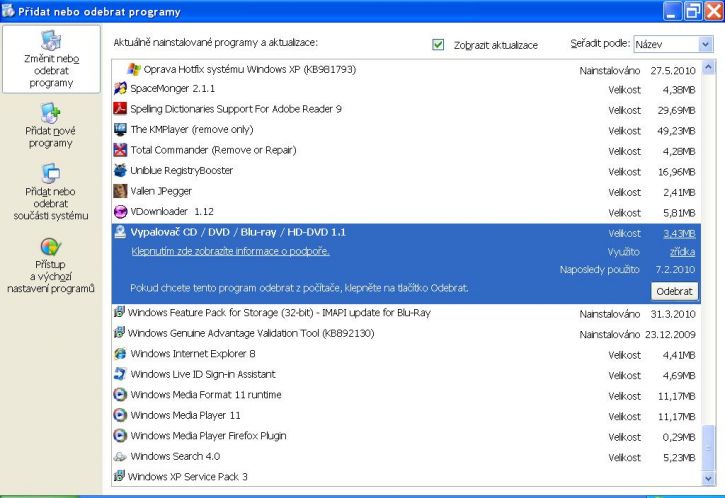Click the Windows Media Player 11 icon

pyautogui.click(x=120, y=415)
